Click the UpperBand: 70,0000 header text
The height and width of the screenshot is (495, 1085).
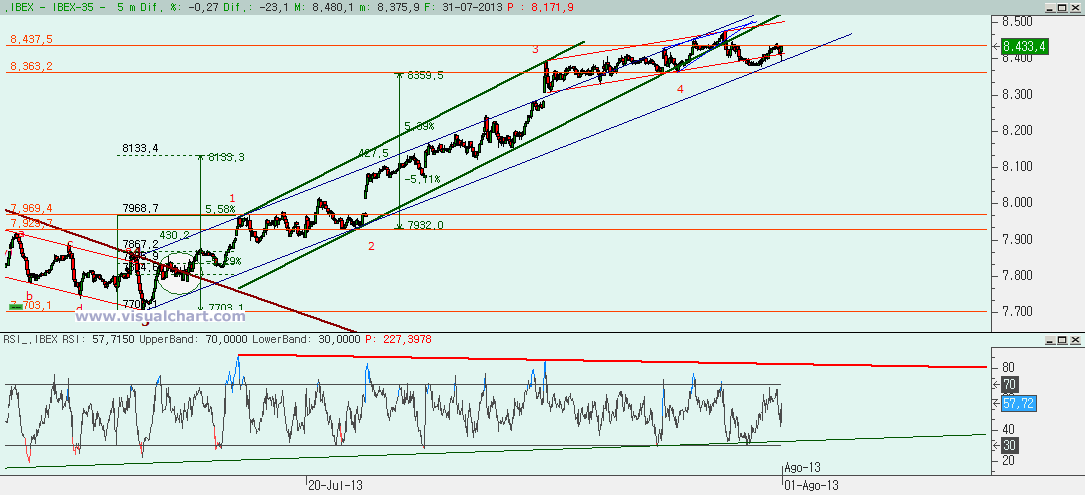coord(192,339)
